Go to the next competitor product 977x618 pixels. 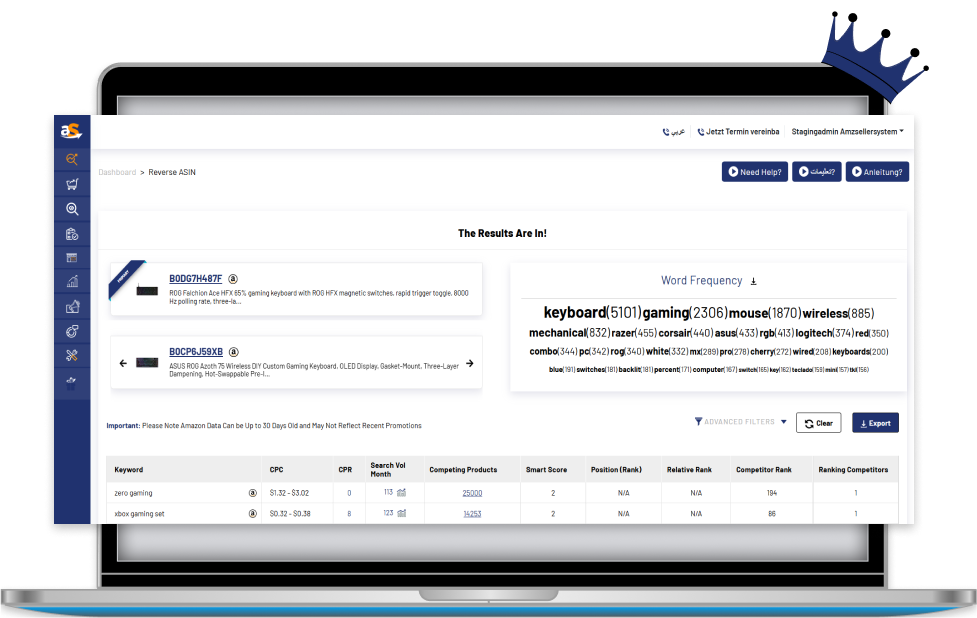click(x=470, y=363)
